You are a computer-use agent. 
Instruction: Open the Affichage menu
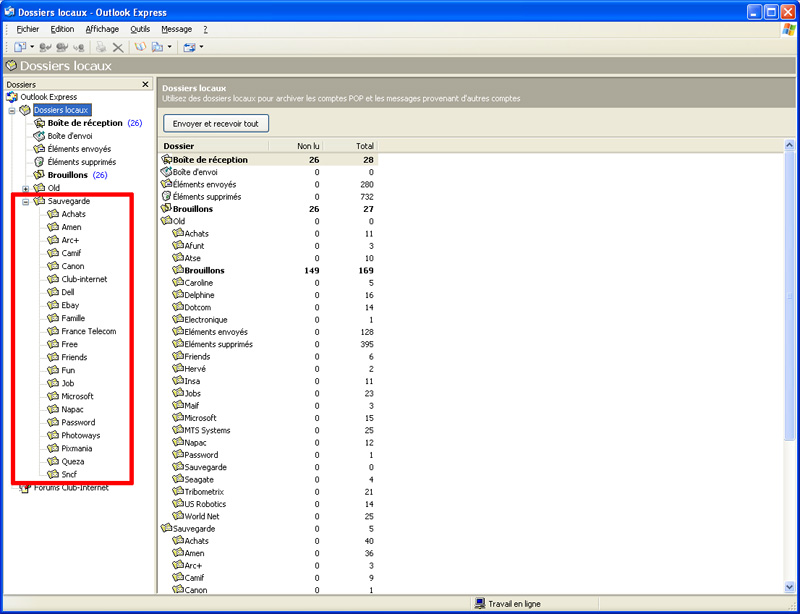pyautogui.click(x=102, y=29)
